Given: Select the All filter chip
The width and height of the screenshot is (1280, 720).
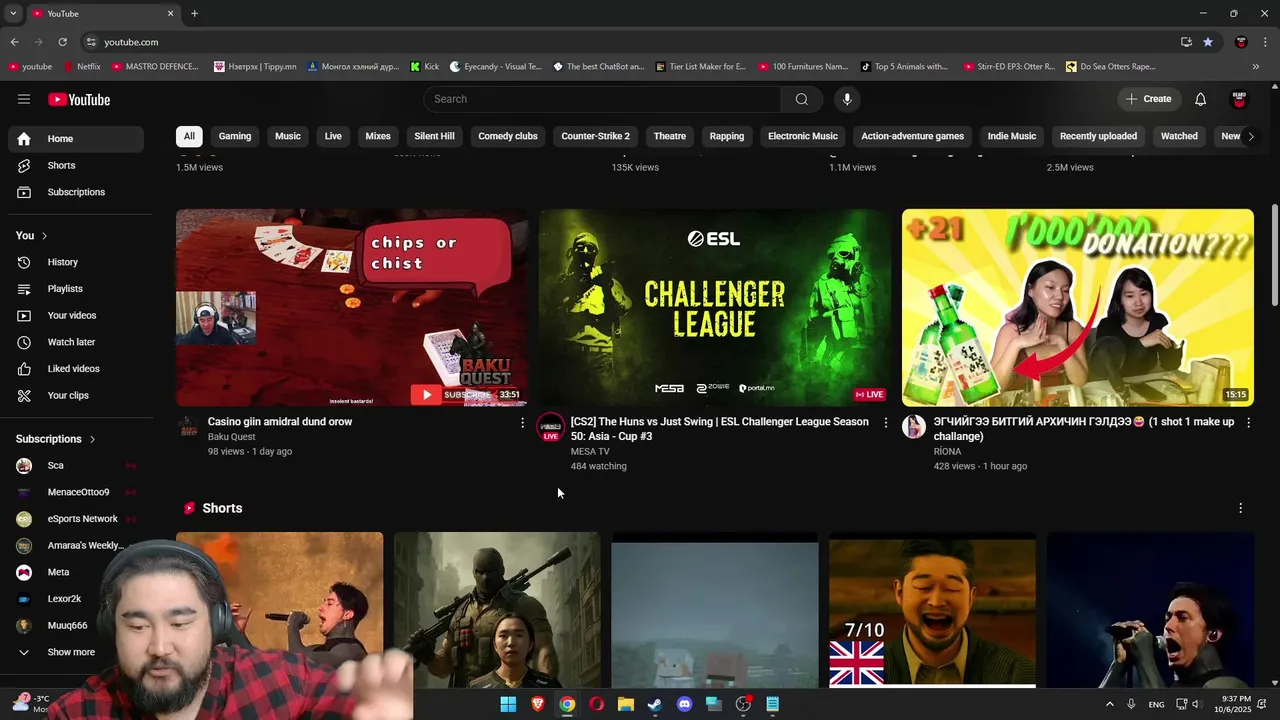Looking at the screenshot, I should tap(189, 136).
